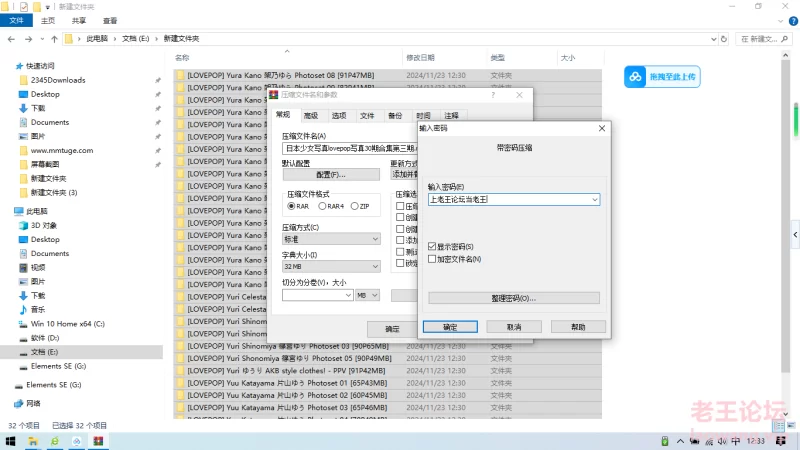The width and height of the screenshot is (800, 450).
Task: Open the Explorer help icon
Action: (x=793, y=21)
